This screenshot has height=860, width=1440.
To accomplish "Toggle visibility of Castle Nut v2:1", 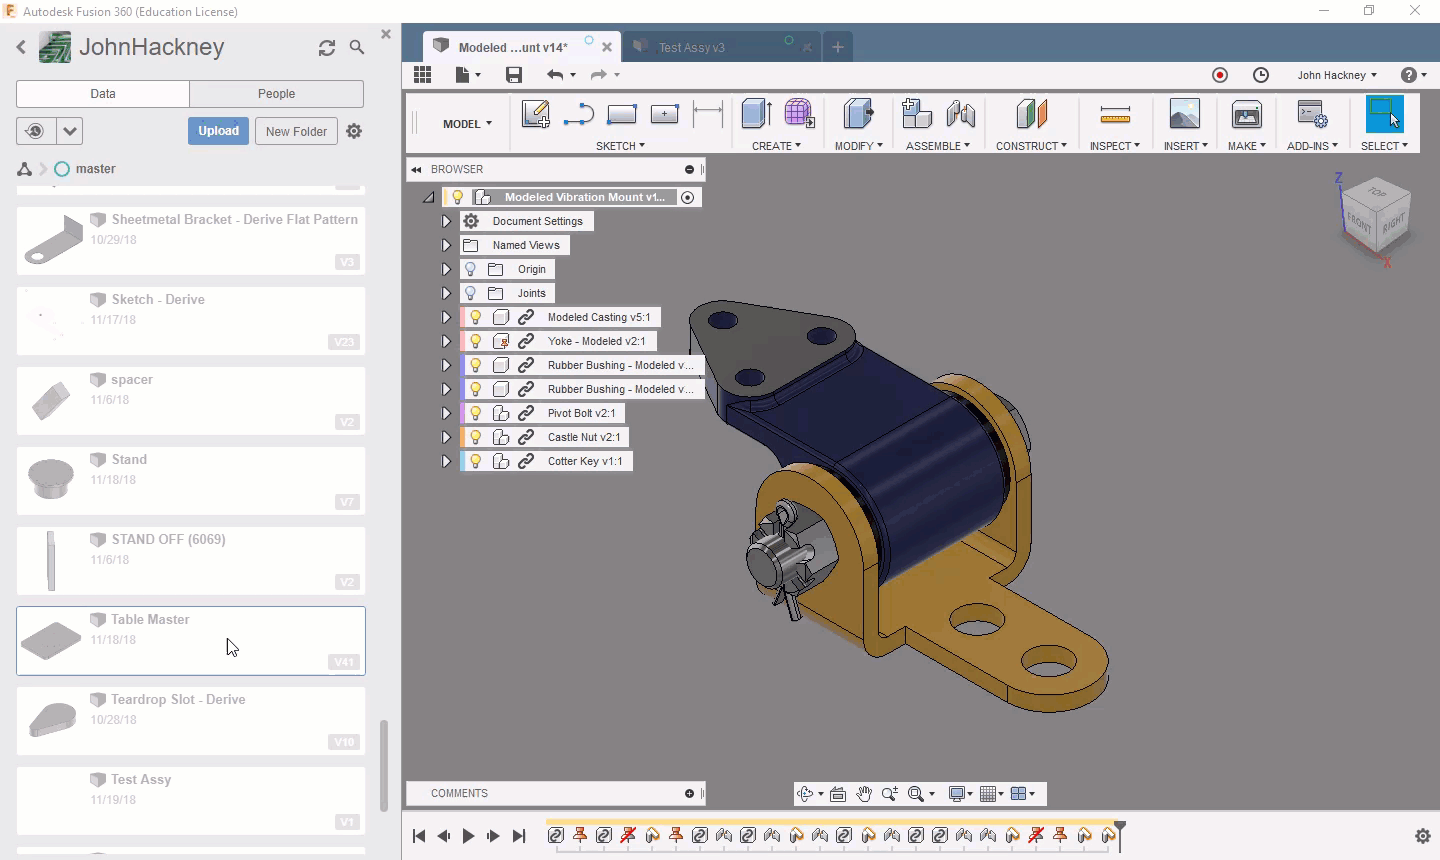I will click(x=476, y=437).
